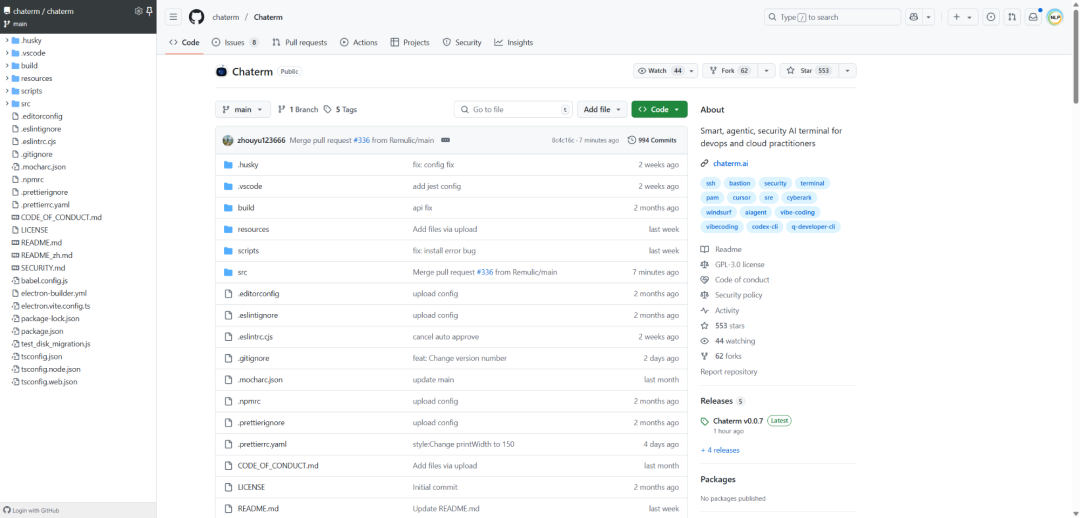Click the link icon beside chaterm.ai

coord(705,163)
